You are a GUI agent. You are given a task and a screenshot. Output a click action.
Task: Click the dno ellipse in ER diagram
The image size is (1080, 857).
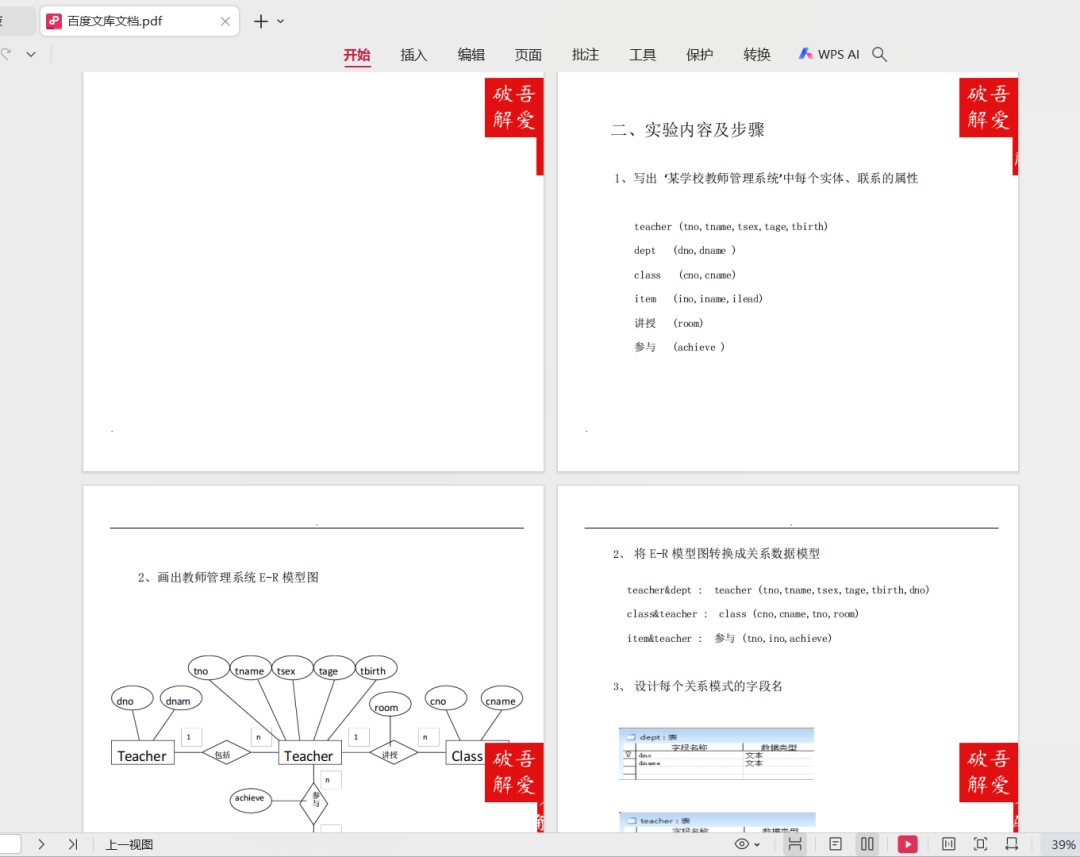click(132, 699)
